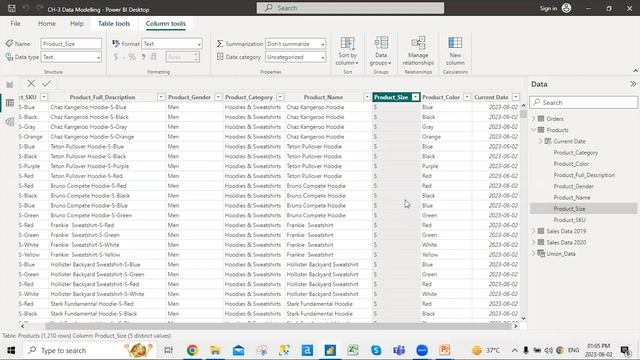Image resolution: width=640 pixels, height=360 pixels.
Task: Expand Union_Data table
Action: (x=533, y=253)
